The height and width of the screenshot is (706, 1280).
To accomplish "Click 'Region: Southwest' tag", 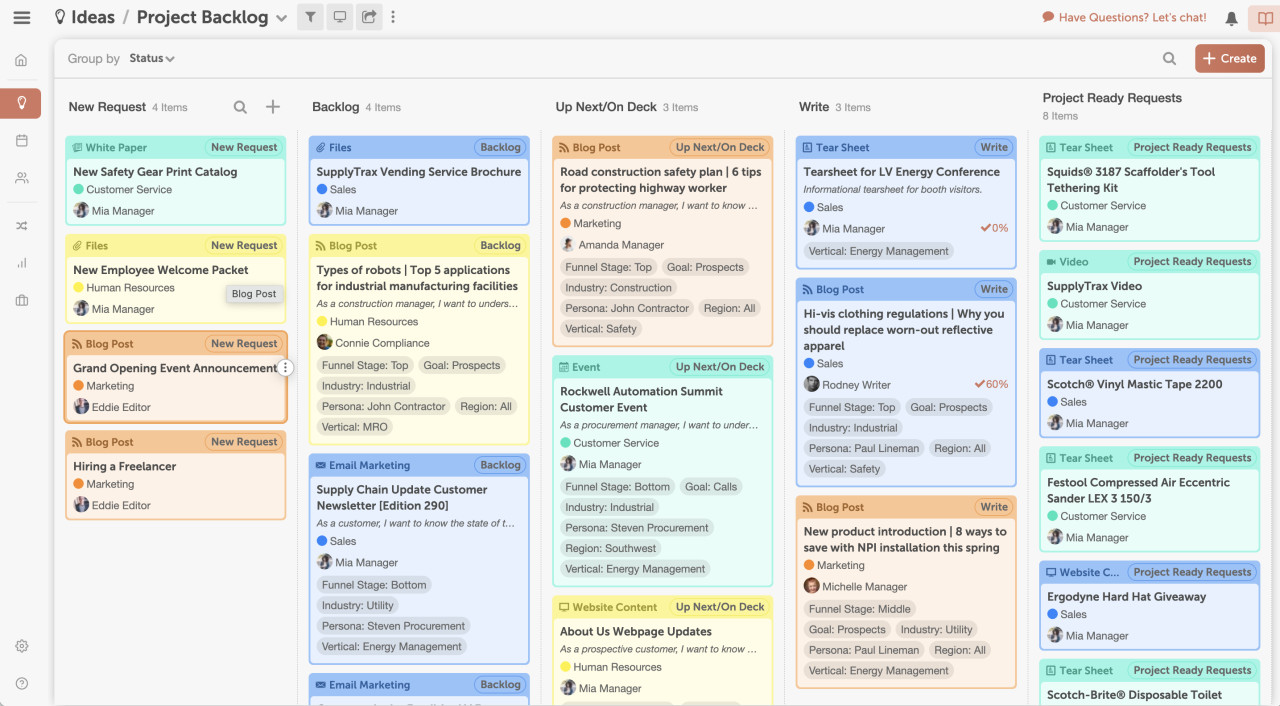I will pyautogui.click(x=611, y=548).
